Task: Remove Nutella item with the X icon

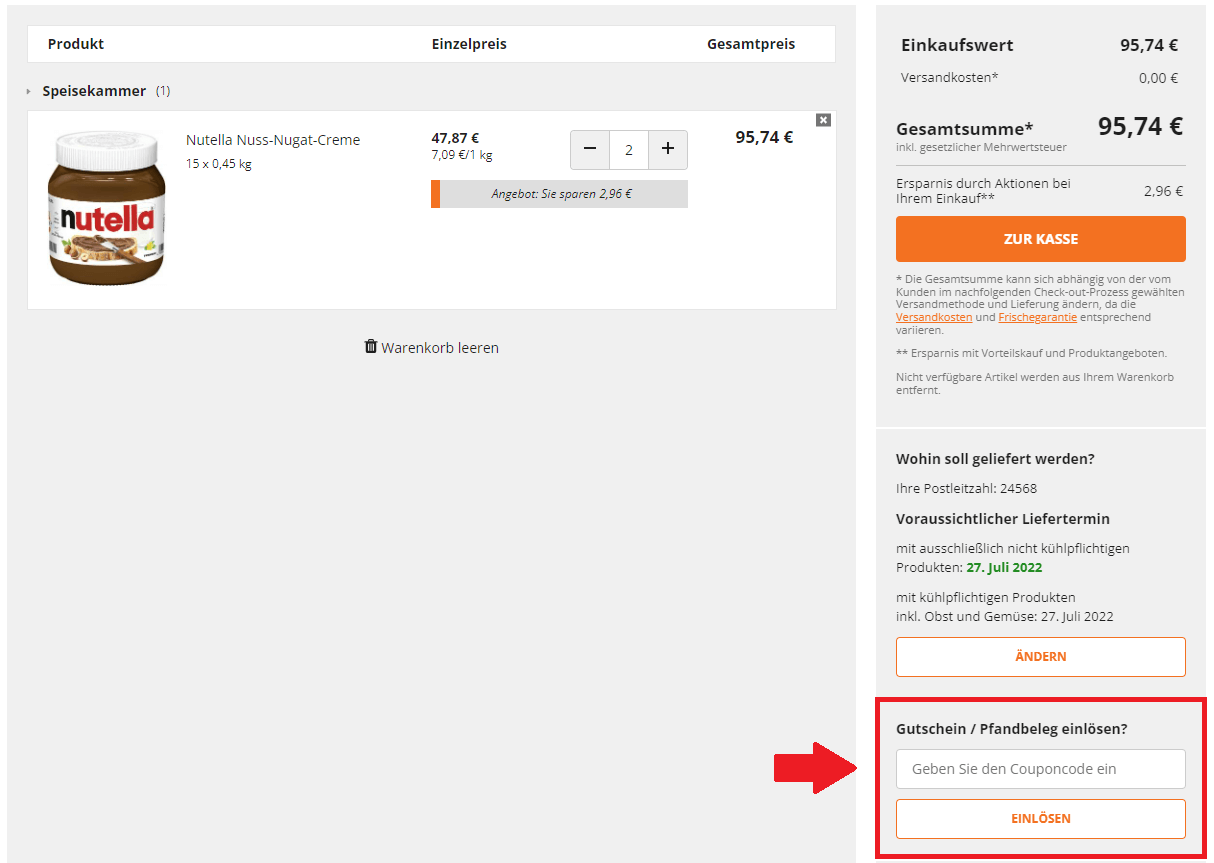Action: 823,120
